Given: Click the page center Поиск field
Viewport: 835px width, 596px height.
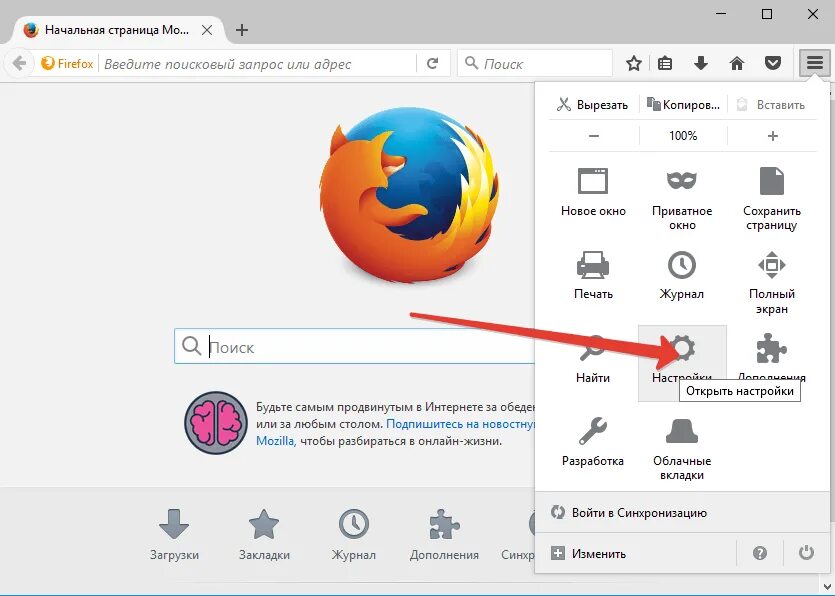Looking at the screenshot, I should (x=355, y=346).
